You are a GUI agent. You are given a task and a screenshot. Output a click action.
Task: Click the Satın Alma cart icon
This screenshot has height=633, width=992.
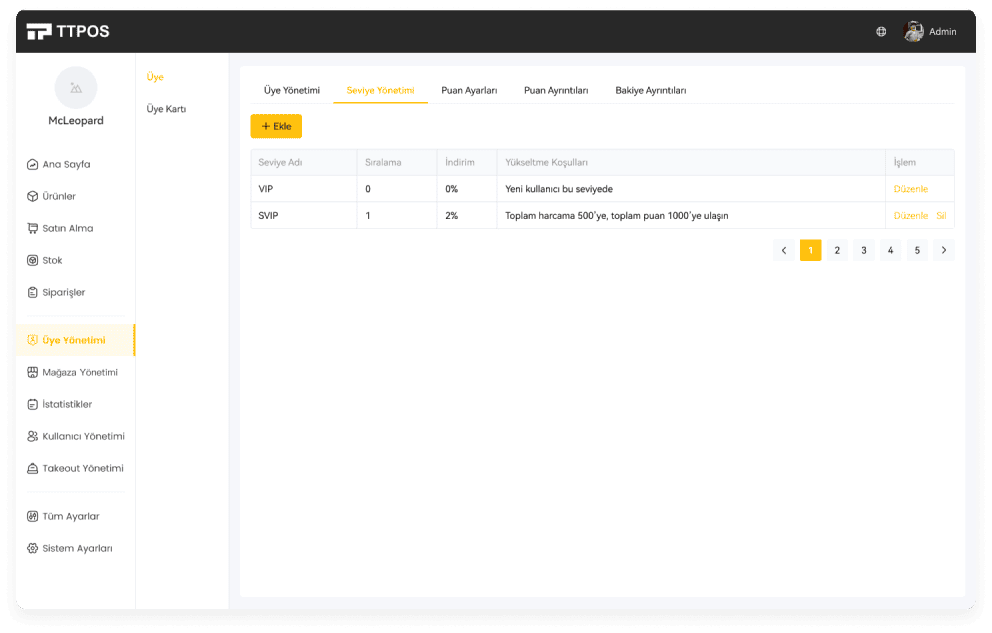[x=32, y=228]
